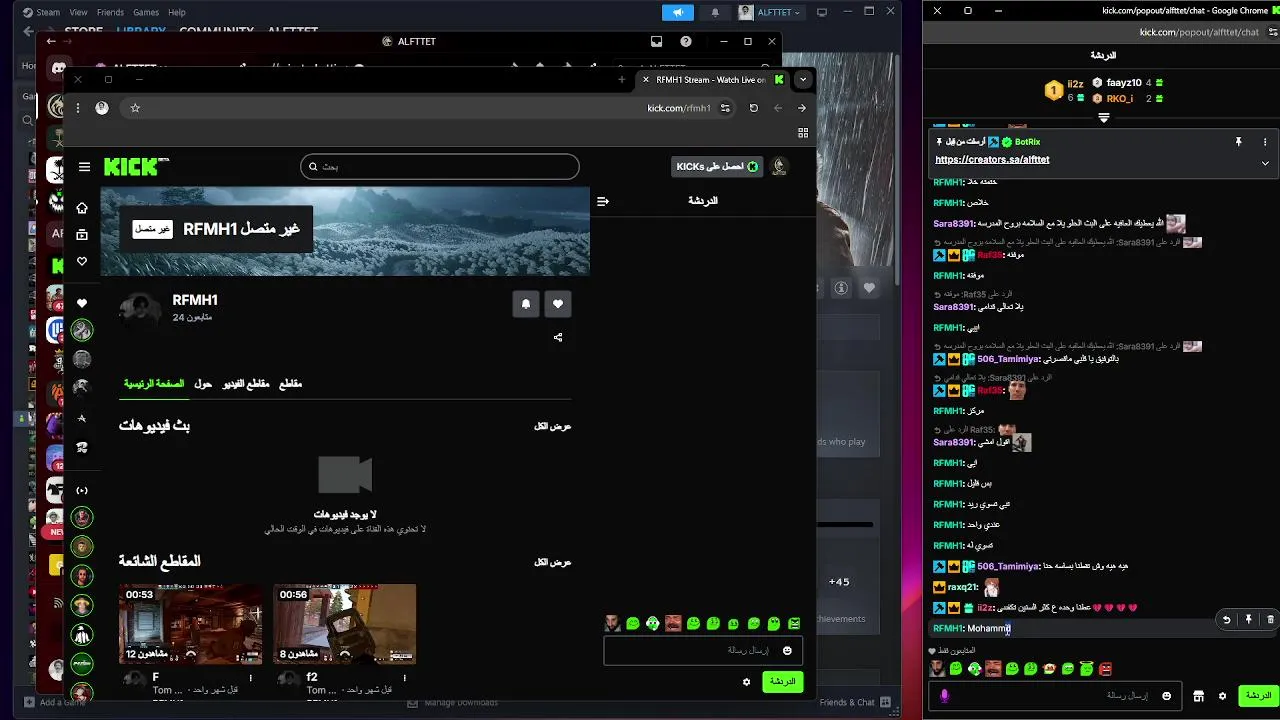Delete the RFMH1 Mohammd message
This screenshot has height=720, width=1280.
coord(1270,620)
